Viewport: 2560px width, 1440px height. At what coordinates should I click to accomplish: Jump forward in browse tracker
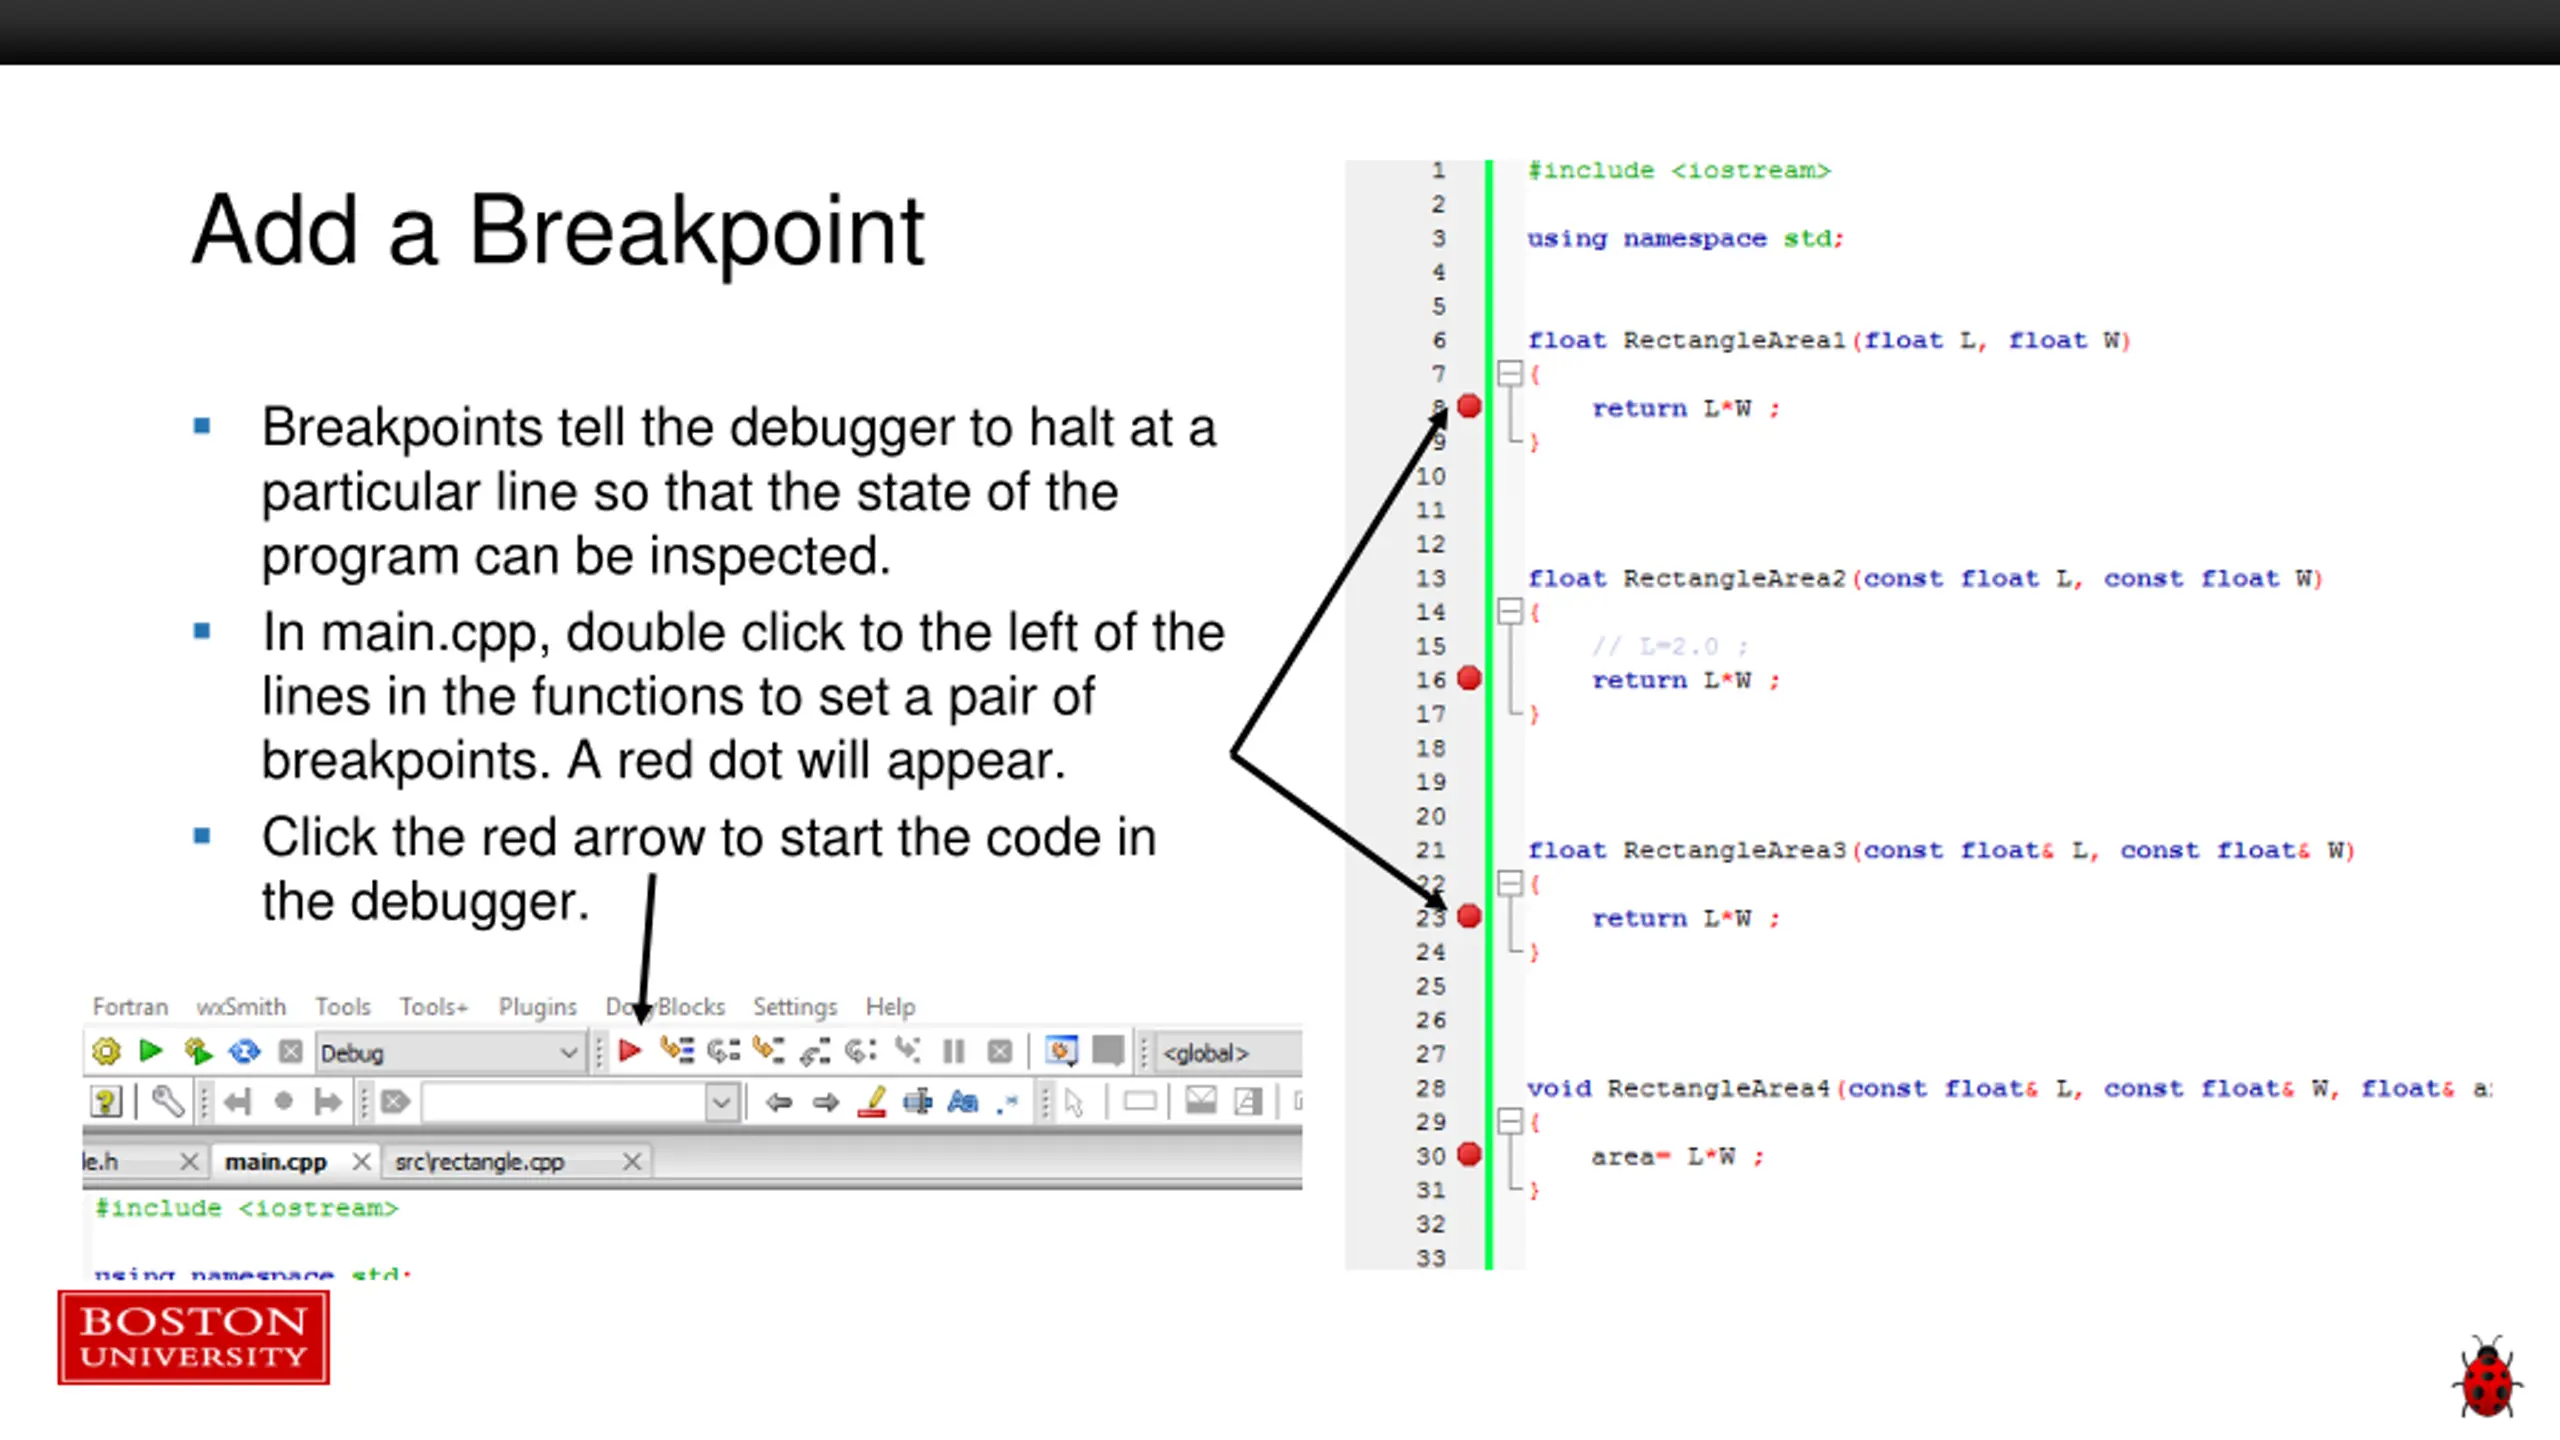point(327,1102)
